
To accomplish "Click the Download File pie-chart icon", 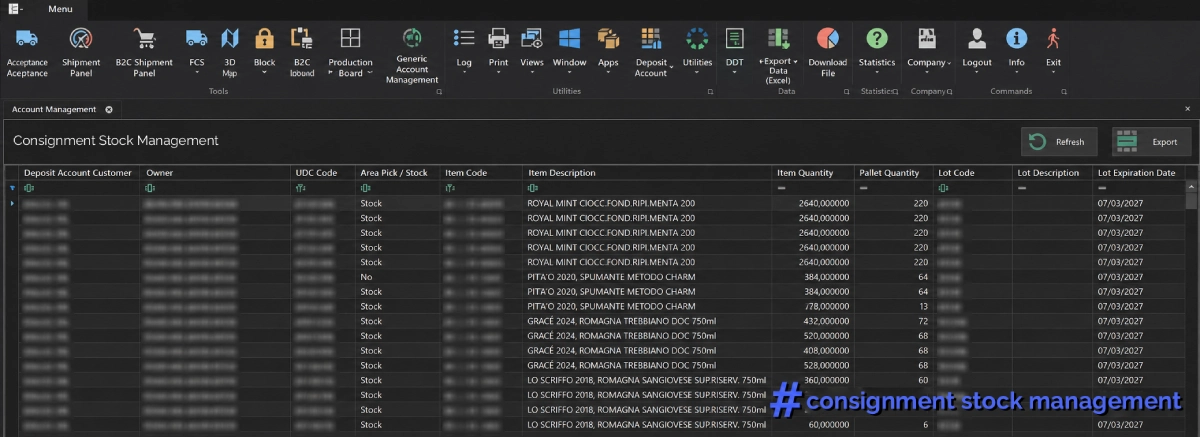I will click(828, 38).
